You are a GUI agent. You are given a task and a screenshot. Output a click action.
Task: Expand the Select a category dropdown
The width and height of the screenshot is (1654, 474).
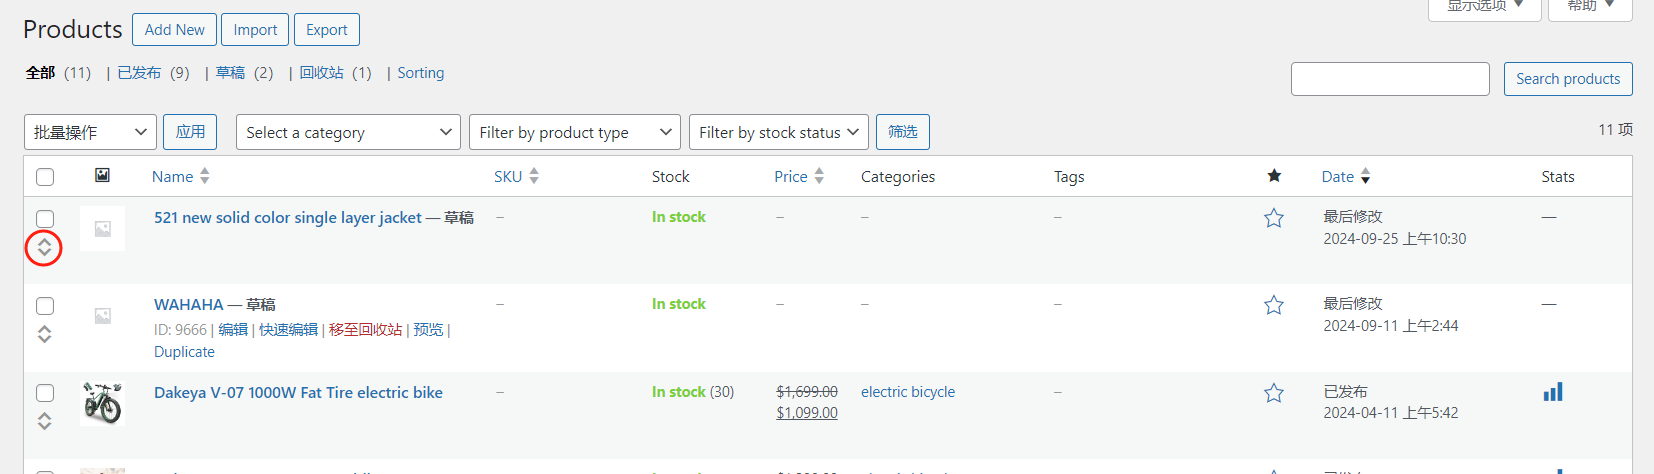348,132
